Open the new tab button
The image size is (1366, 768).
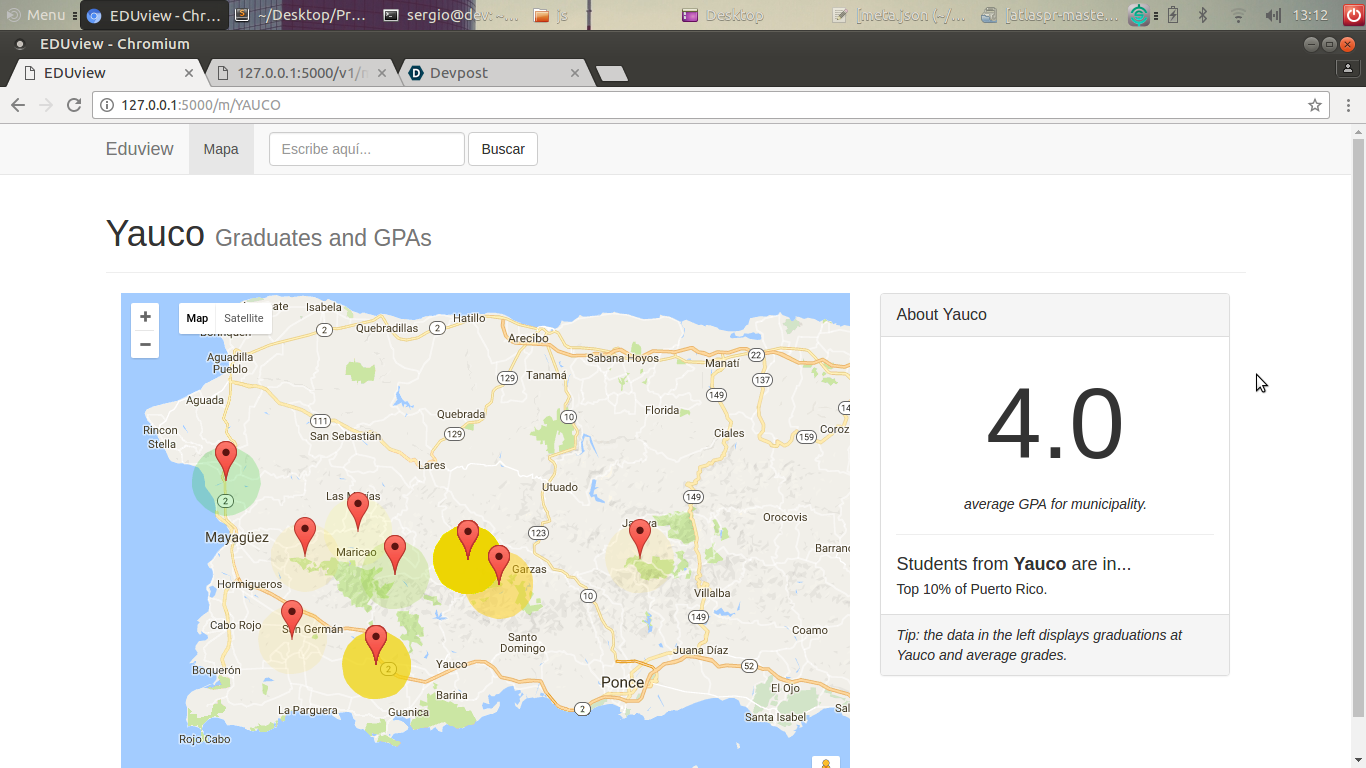611,73
